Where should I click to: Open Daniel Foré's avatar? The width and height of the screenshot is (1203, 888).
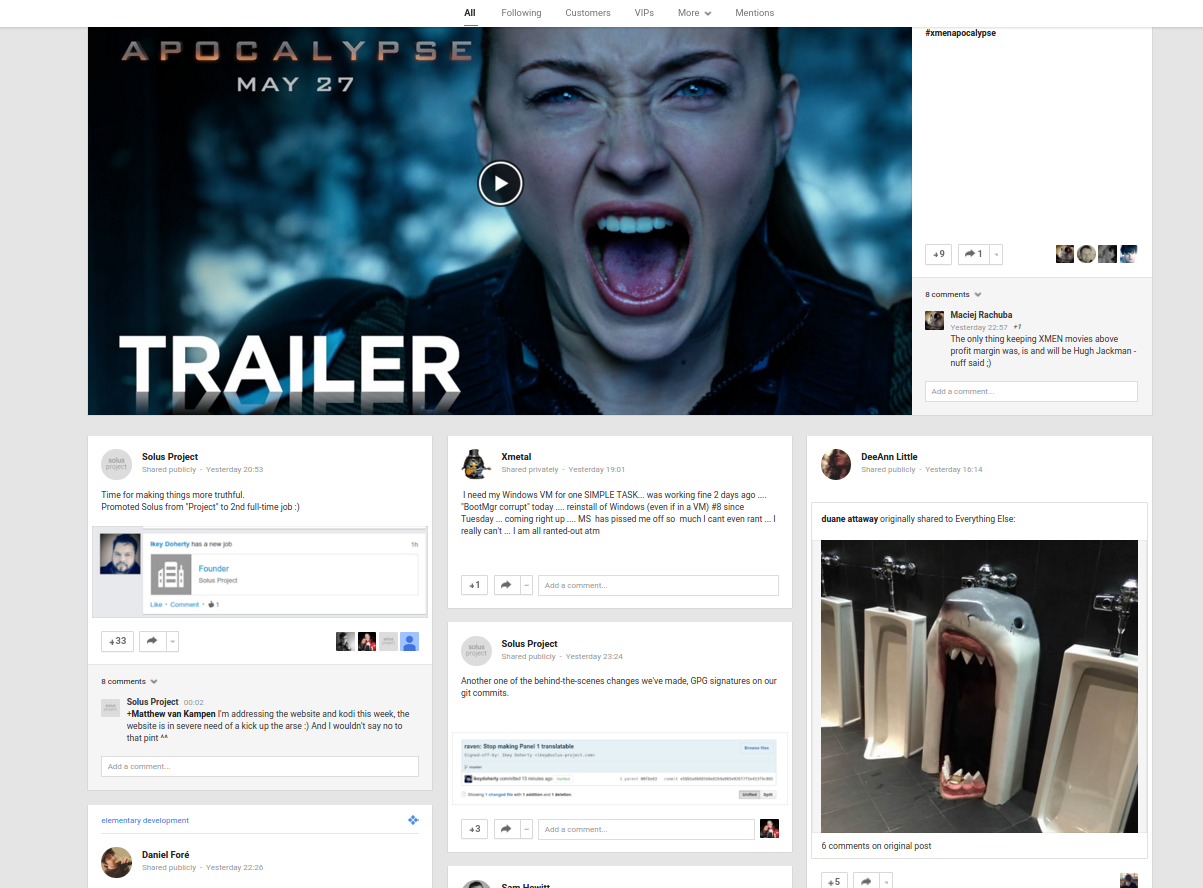(x=116, y=862)
